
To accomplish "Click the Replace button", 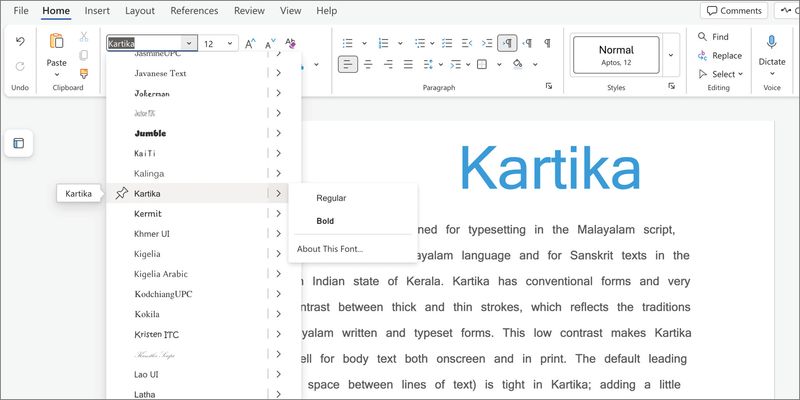I will 719,55.
